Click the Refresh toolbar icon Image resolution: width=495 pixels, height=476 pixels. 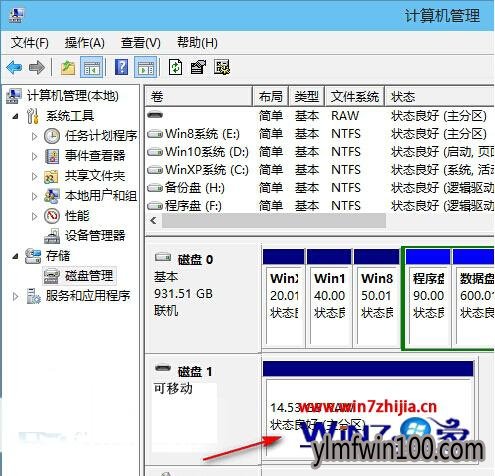click(175, 67)
